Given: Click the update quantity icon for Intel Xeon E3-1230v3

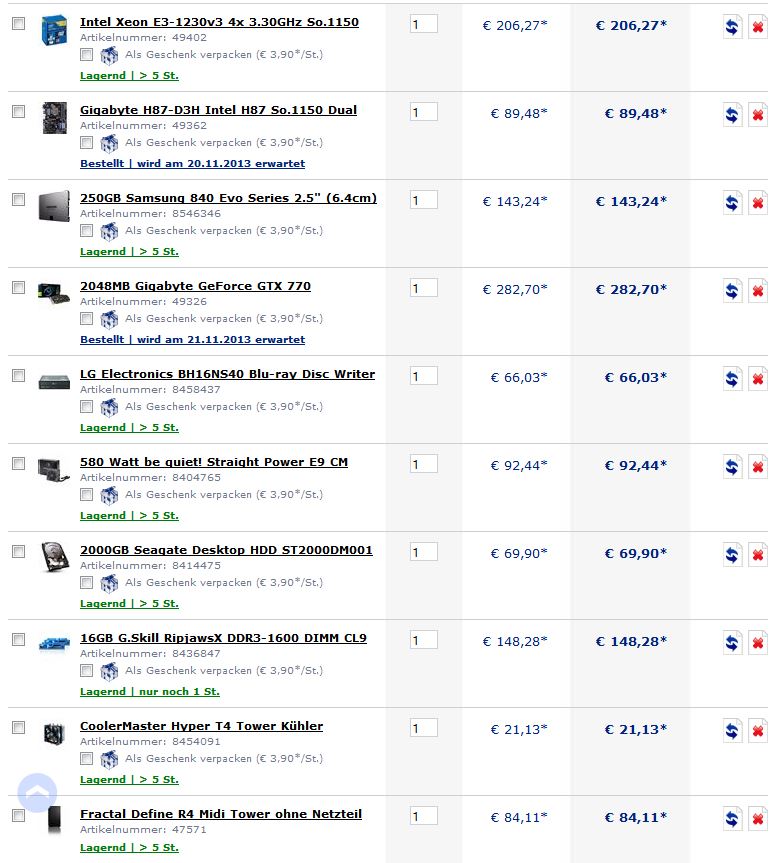Looking at the screenshot, I should [732, 27].
